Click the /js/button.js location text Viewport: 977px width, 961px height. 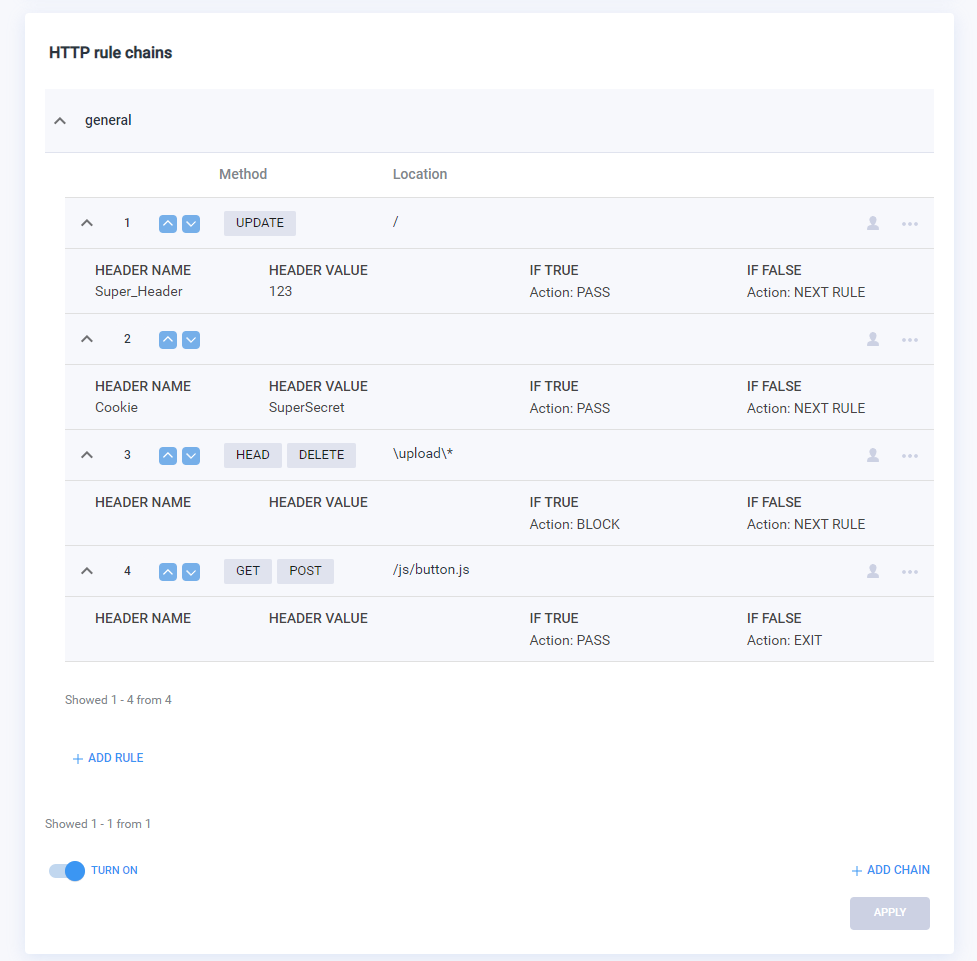click(431, 570)
